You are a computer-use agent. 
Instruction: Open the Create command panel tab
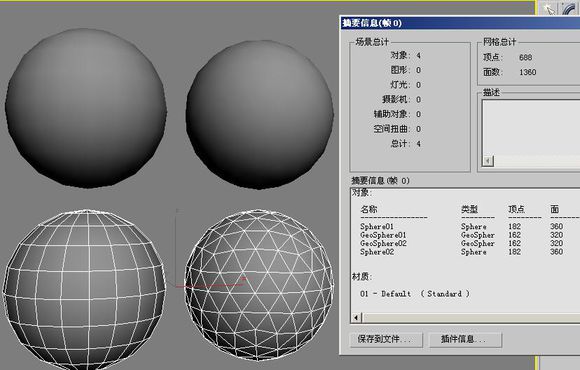point(549,8)
